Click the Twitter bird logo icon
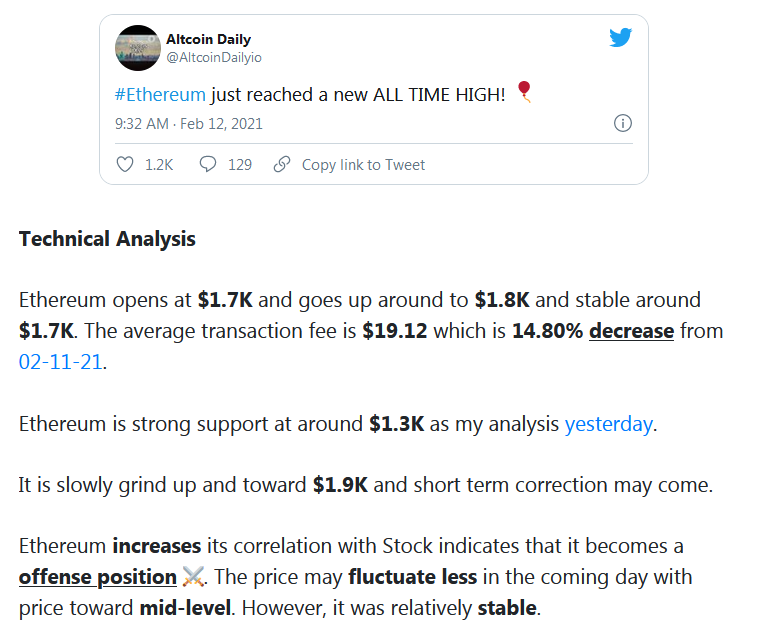The height and width of the screenshot is (639, 759). [621, 37]
